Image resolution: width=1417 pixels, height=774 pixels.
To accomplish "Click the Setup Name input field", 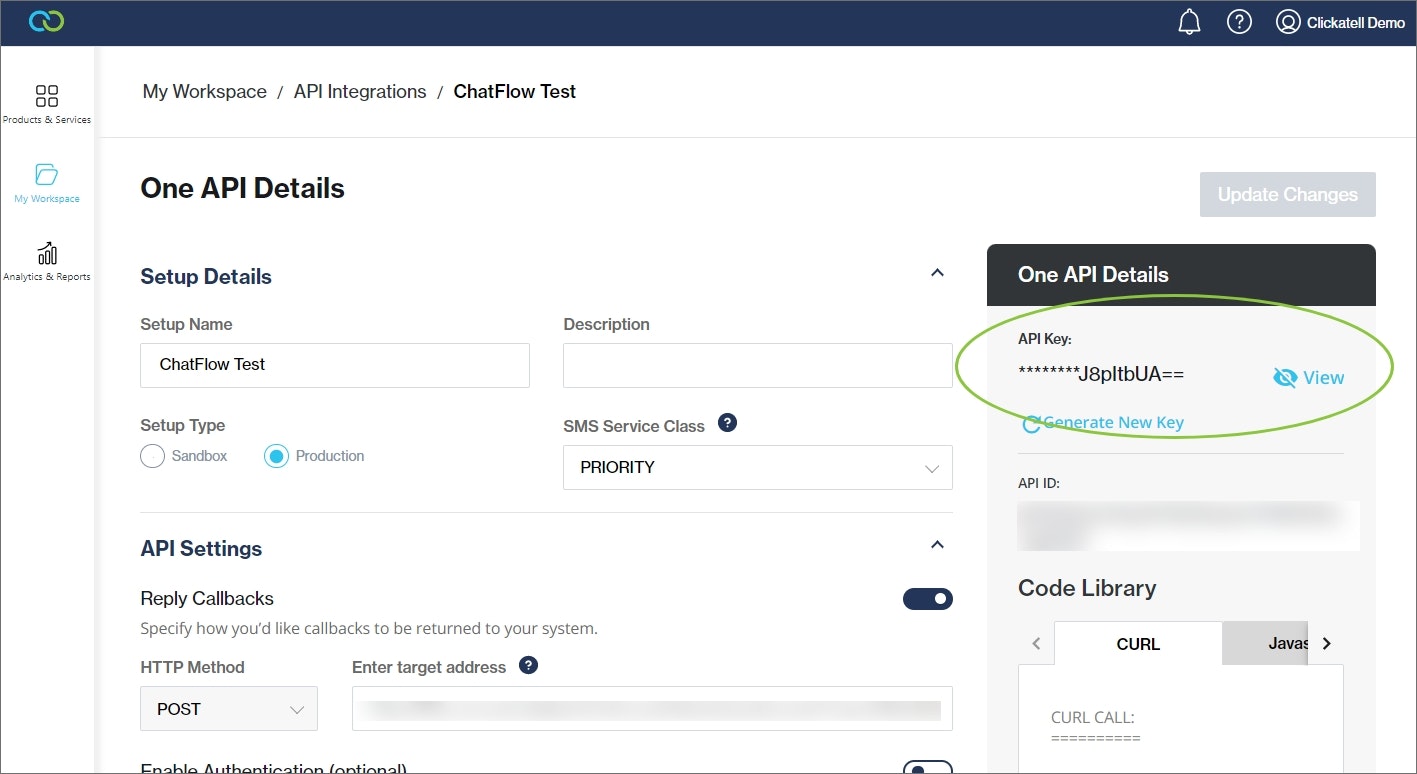I will pos(335,365).
